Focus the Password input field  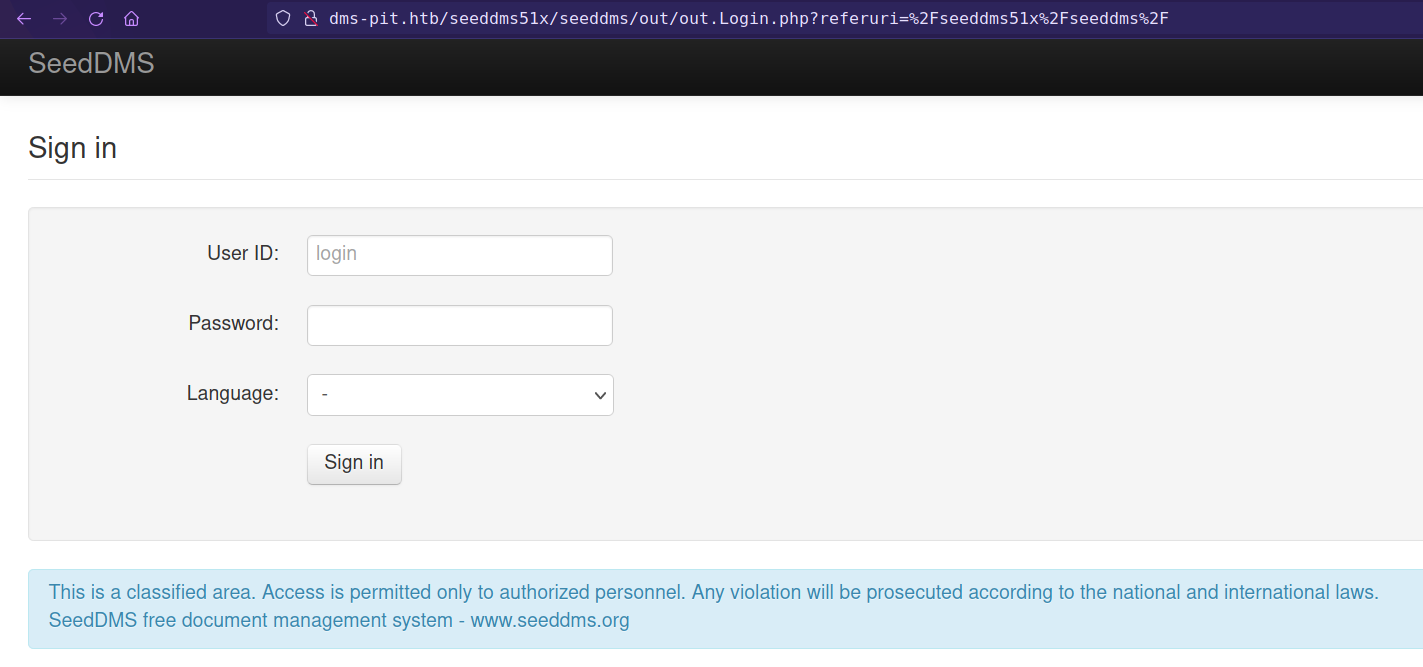459,325
